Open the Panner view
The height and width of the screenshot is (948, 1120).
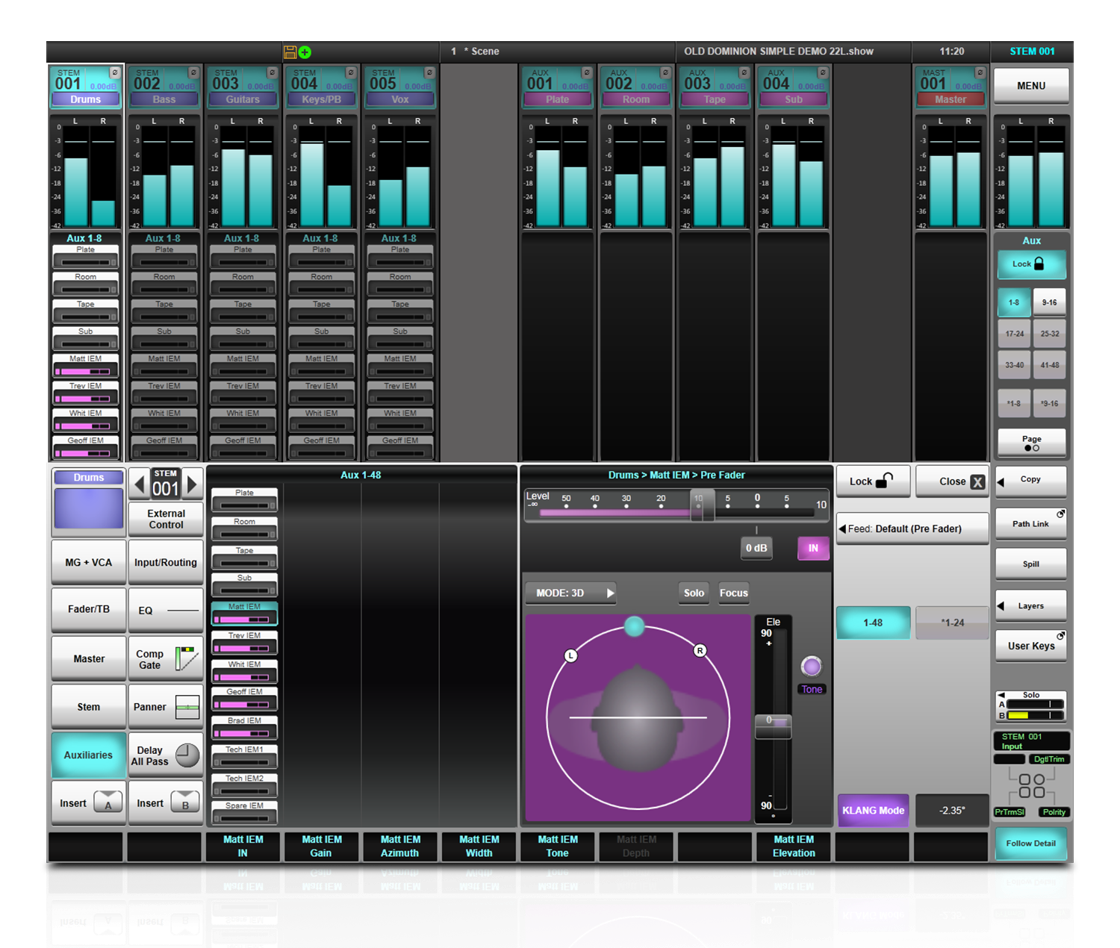166,707
